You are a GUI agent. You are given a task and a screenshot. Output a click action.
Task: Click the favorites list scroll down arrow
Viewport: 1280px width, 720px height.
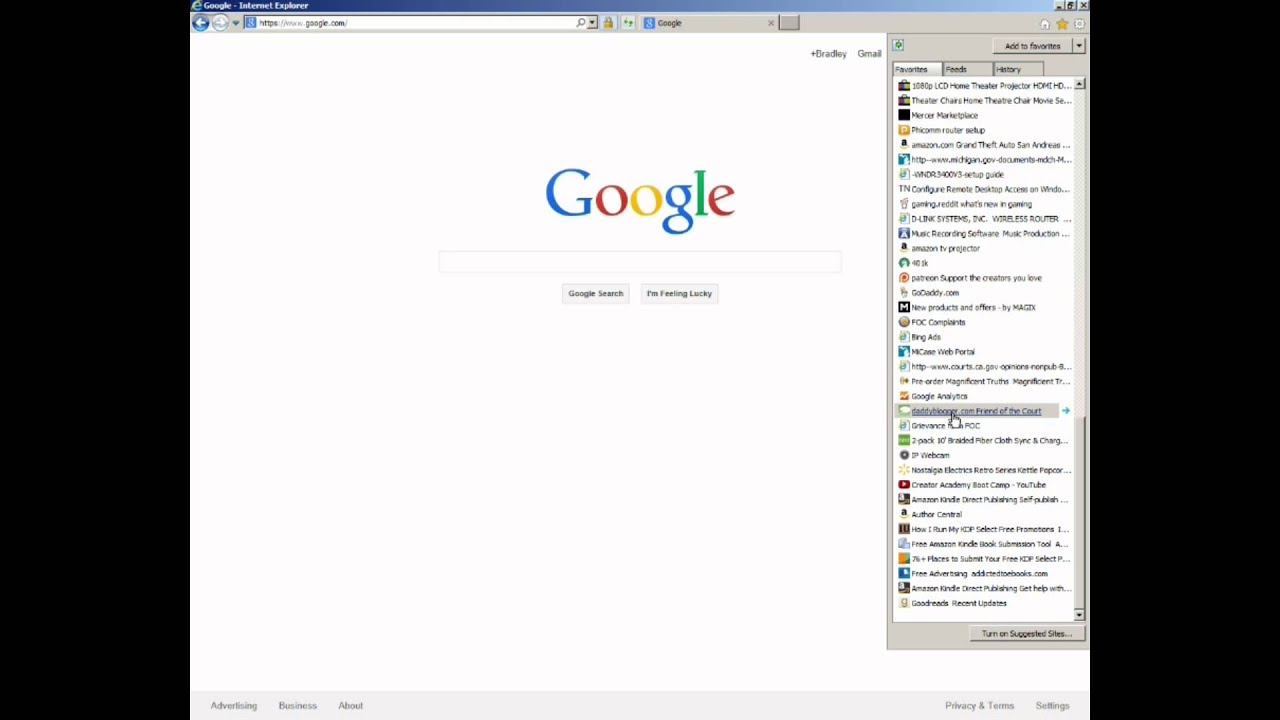pyautogui.click(x=1079, y=614)
